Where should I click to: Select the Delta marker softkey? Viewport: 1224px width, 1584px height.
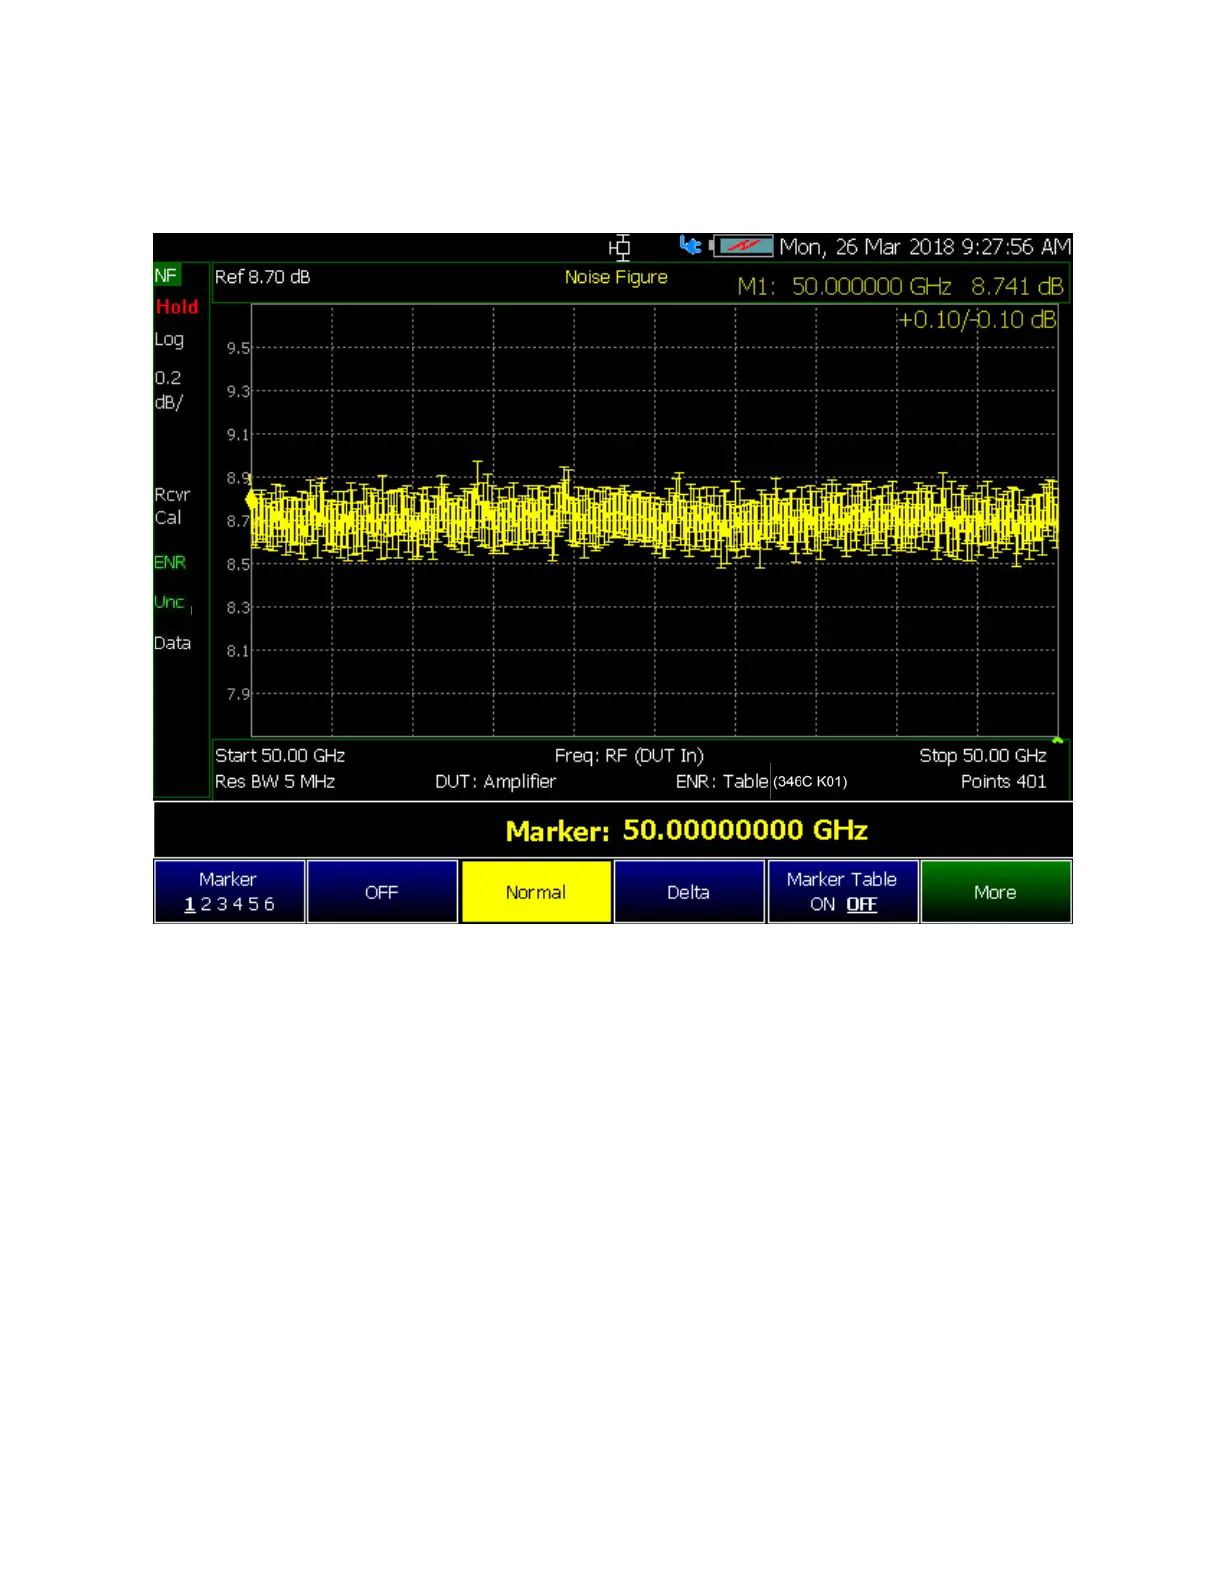689,892
